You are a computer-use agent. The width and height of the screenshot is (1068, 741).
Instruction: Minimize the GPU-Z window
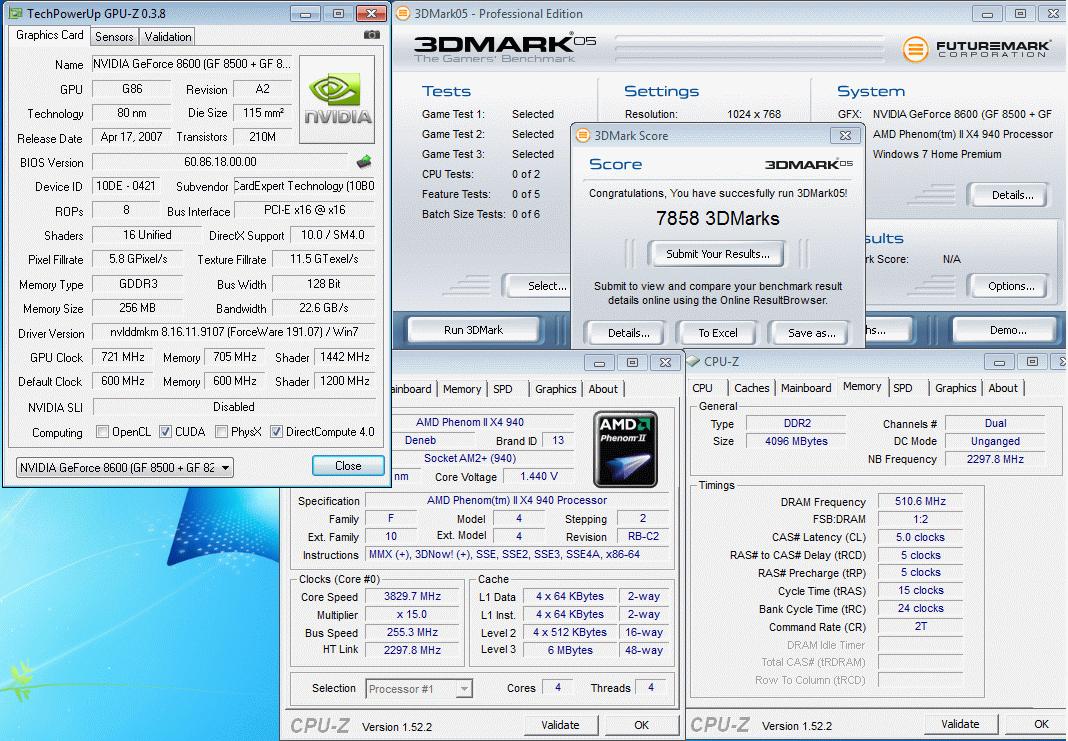306,14
